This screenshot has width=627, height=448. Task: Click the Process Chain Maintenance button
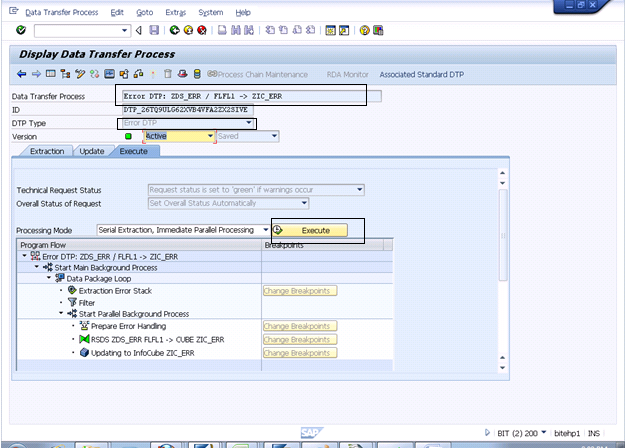coord(258,74)
